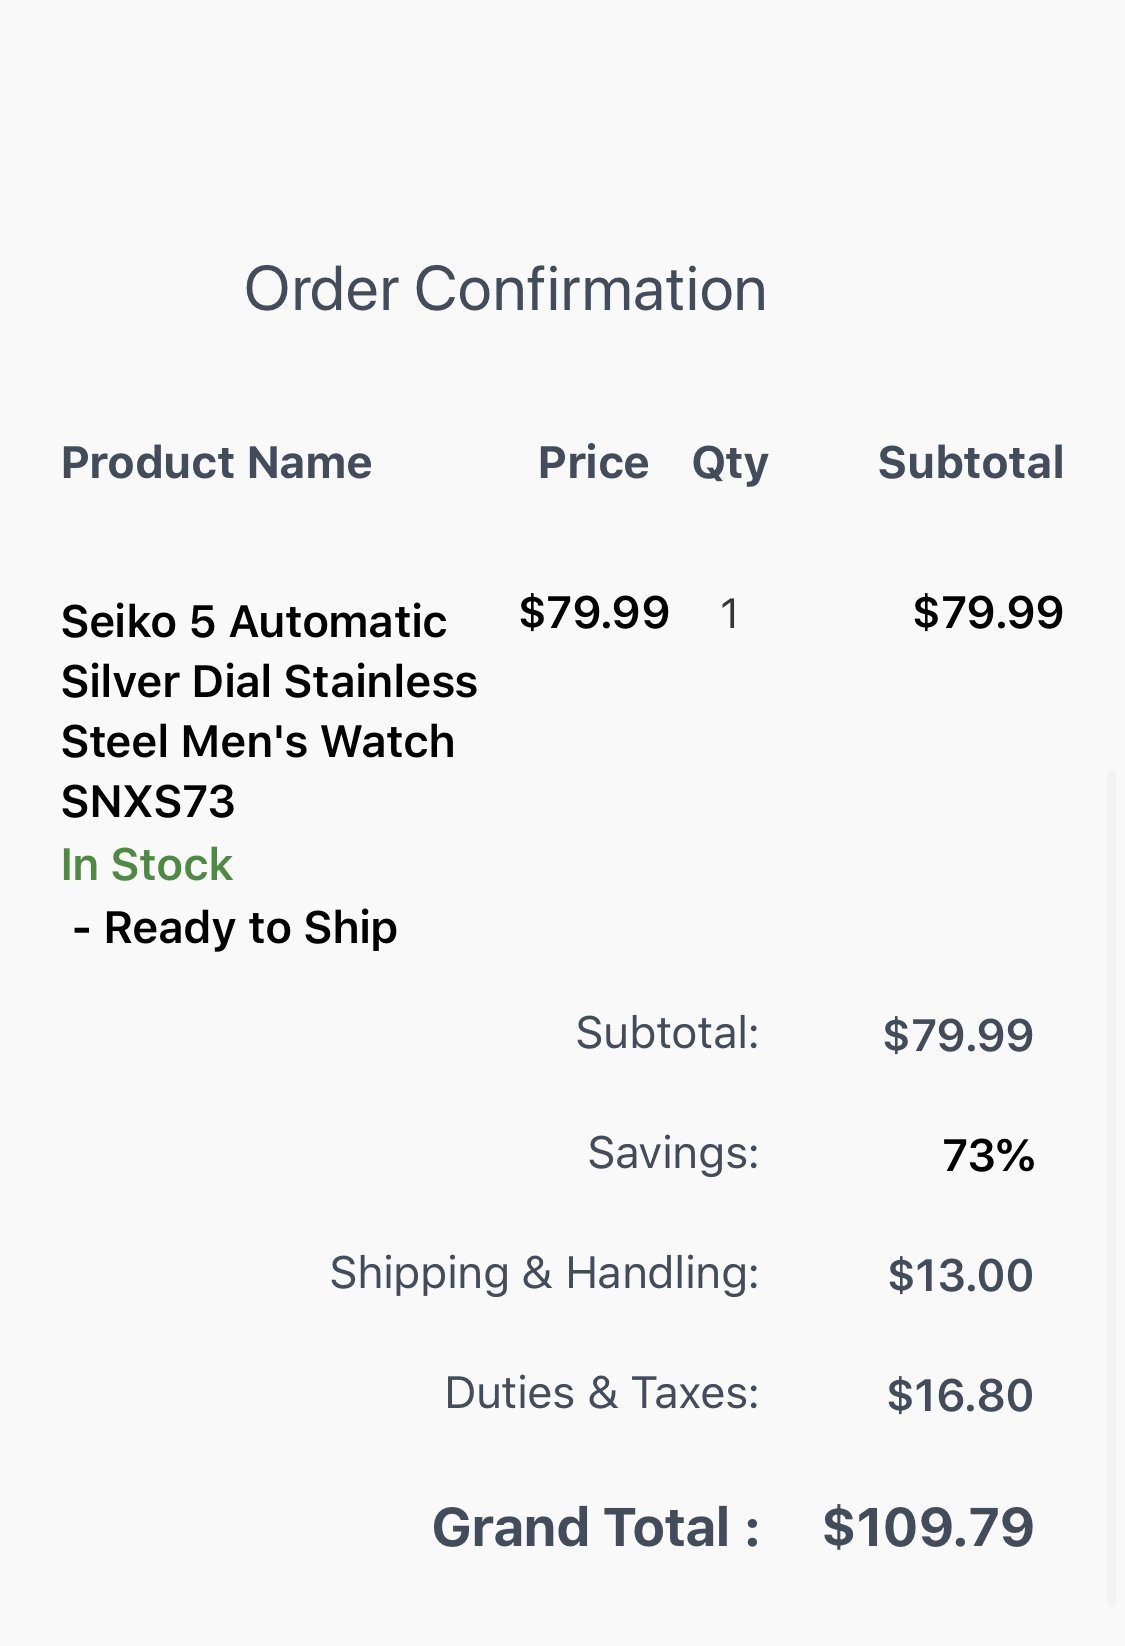This screenshot has width=1125, height=1646.
Task: Click the Shipping & Handling: label
Action: pyautogui.click(x=544, y=1274)
